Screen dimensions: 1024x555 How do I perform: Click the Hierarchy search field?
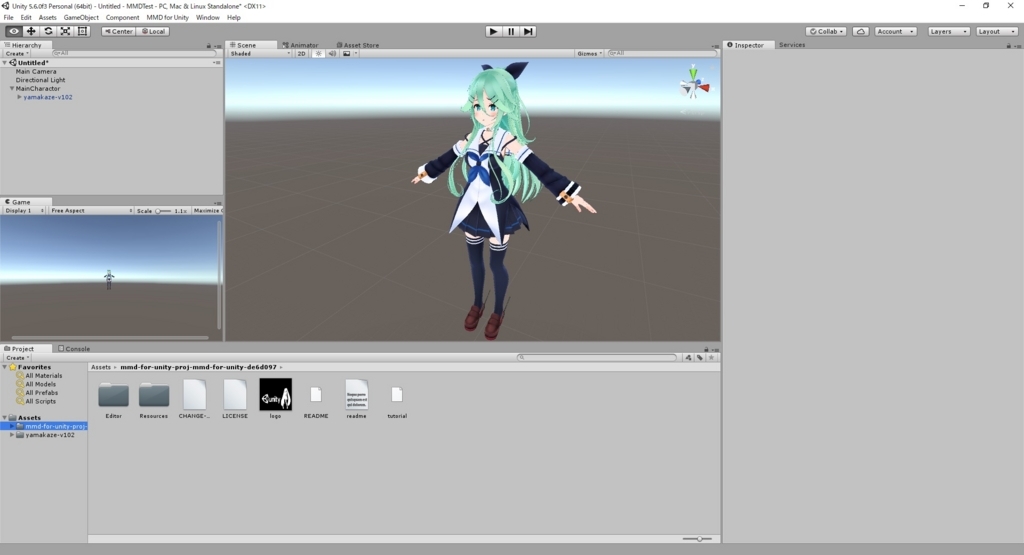[133, 54]
